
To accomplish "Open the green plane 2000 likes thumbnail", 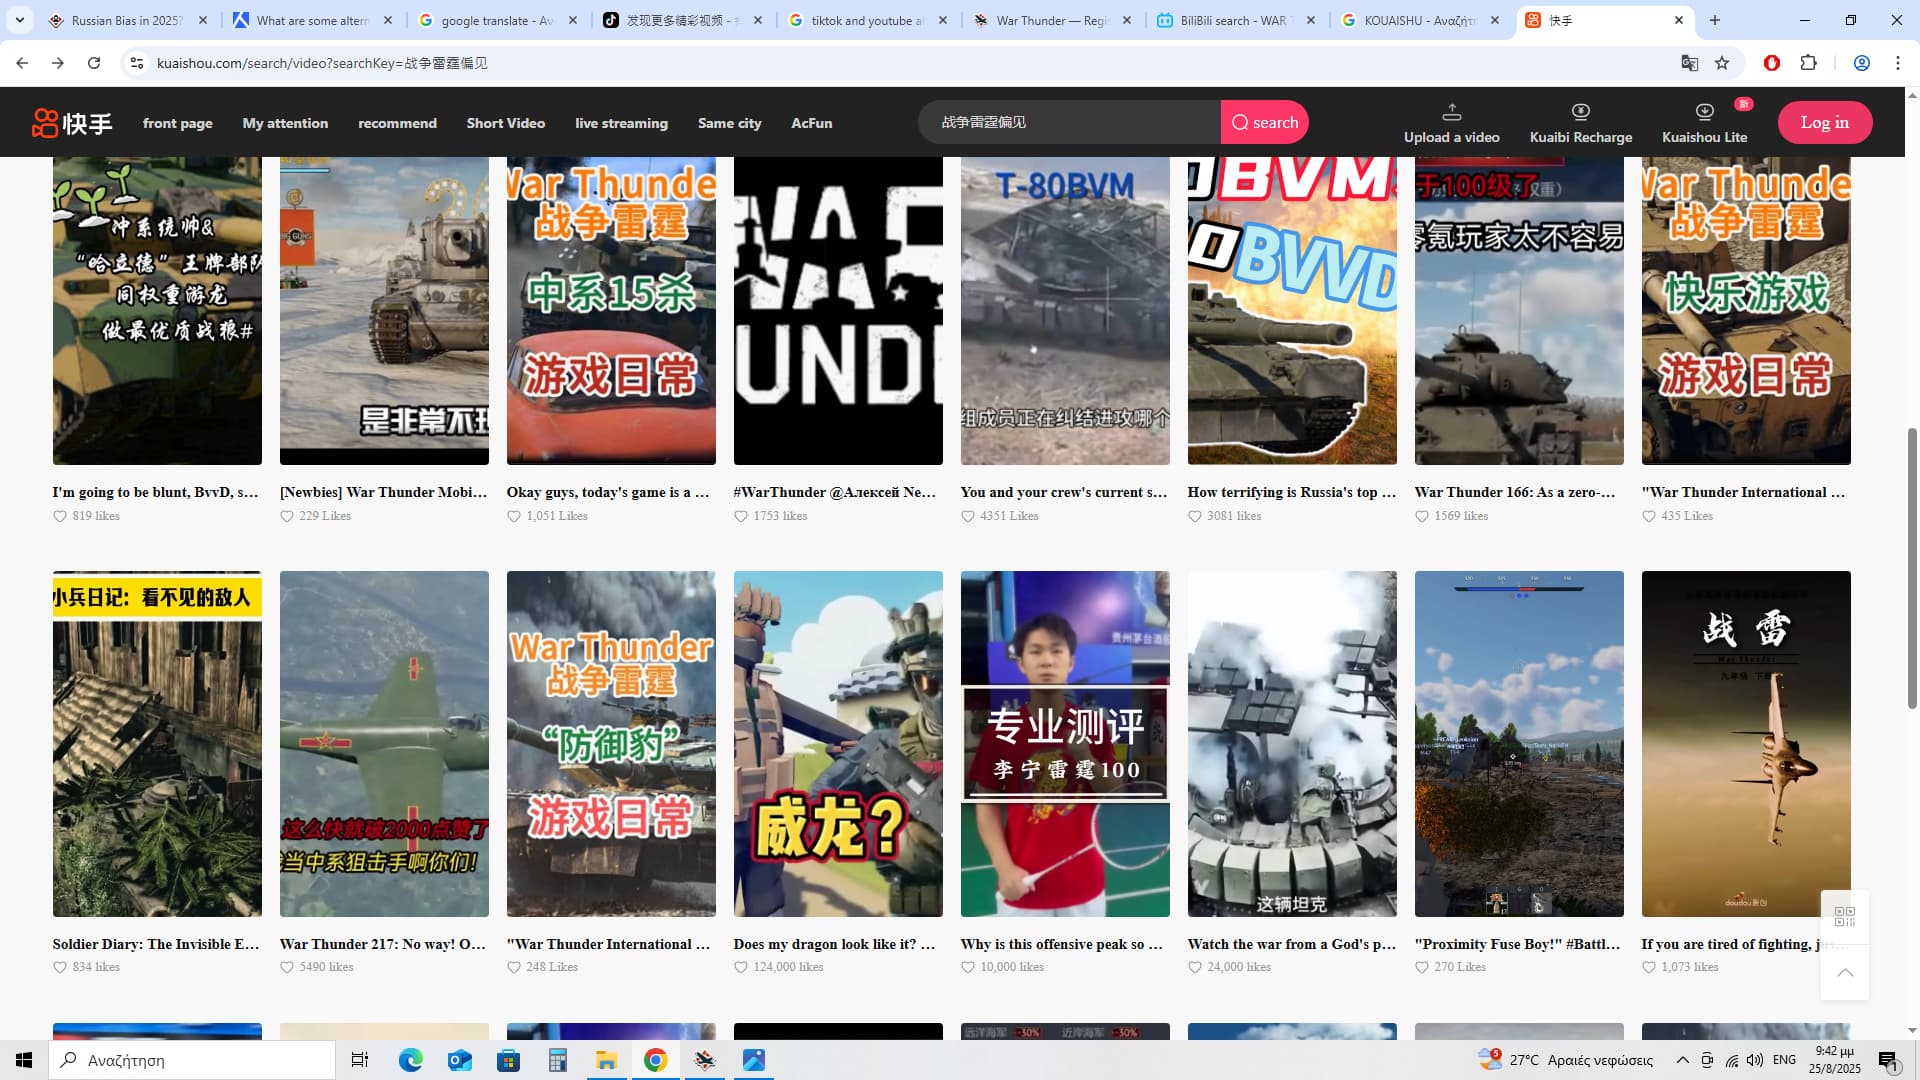I will click(x=384, y=744).
